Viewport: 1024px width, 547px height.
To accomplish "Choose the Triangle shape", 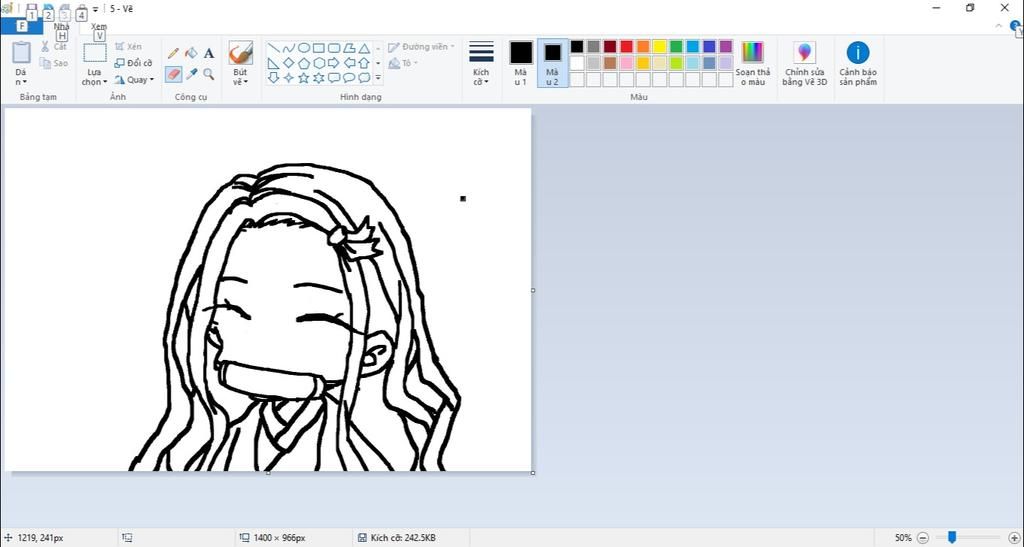I will pyautogui.click(x=364, y=48).
